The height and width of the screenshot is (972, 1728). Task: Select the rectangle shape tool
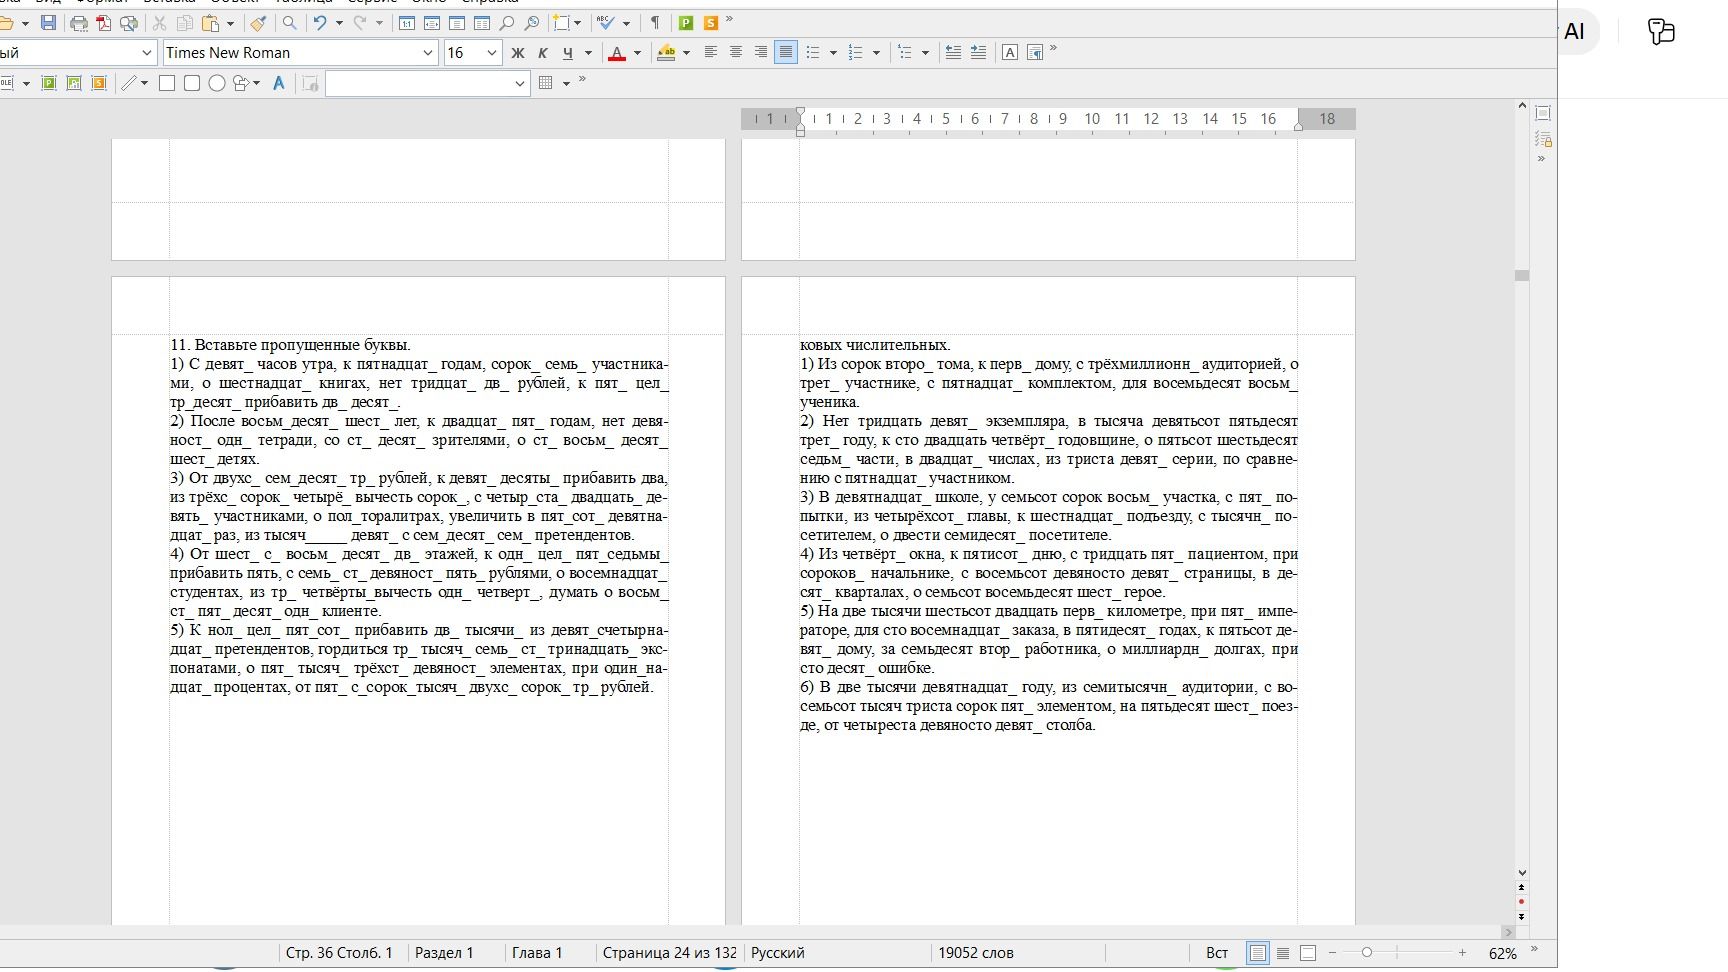click(x=167, y=83)
